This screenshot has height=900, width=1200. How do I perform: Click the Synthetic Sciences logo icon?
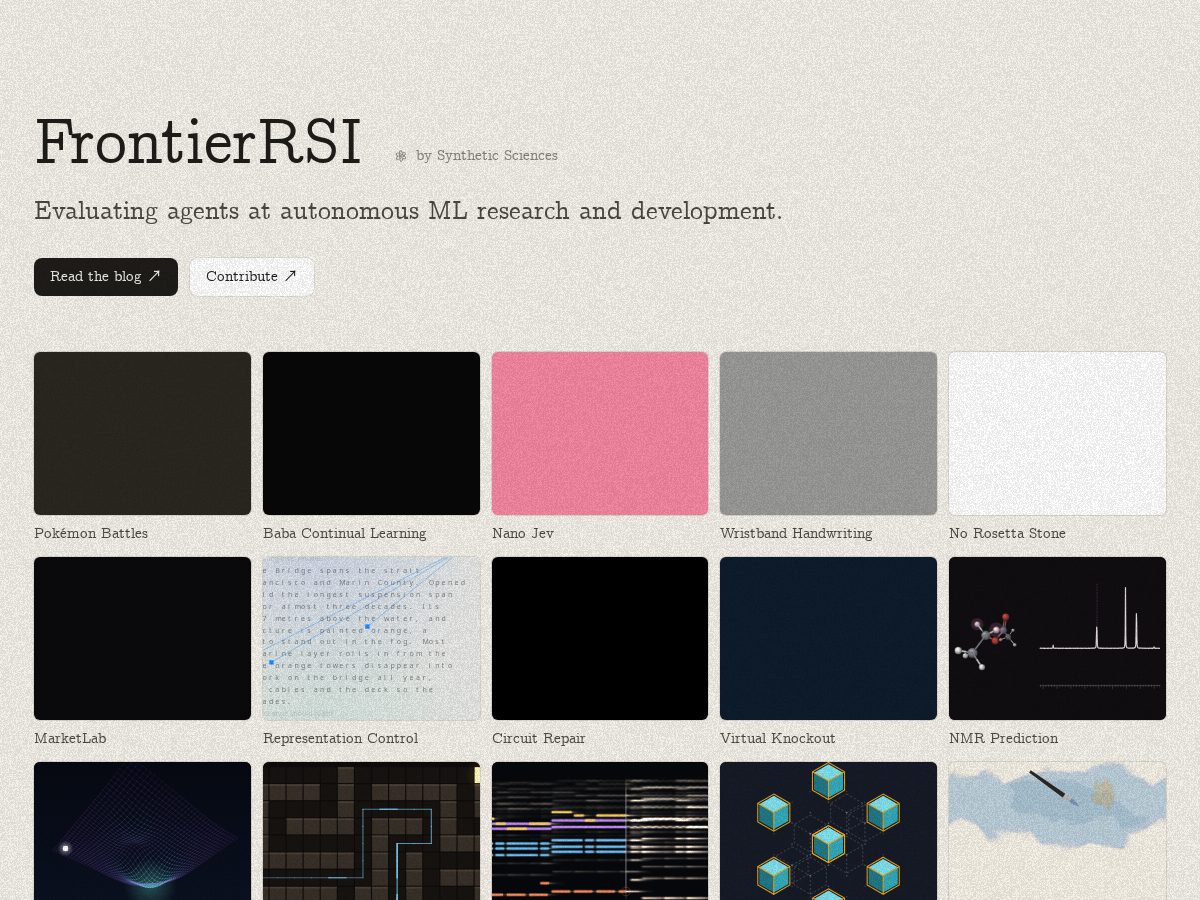tap(401, 156)
